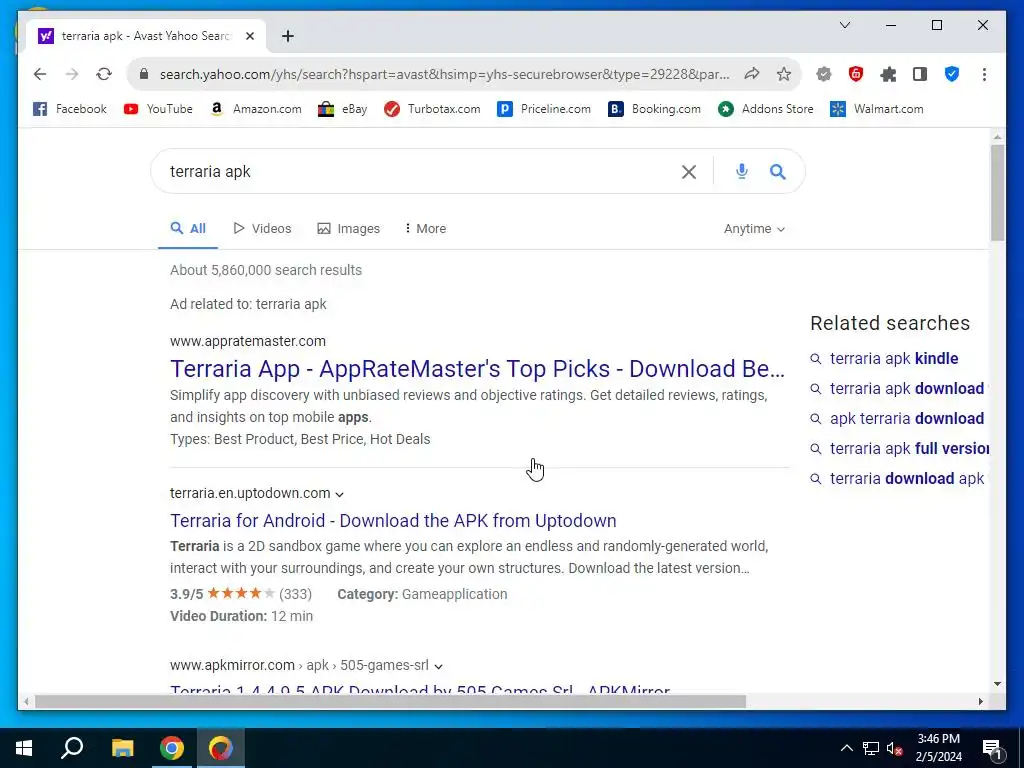Image resolution: width=1024 pixels, height=768 pixels.
Task: Open the browser three-dot menu
Action: click(x=984, y=74)
